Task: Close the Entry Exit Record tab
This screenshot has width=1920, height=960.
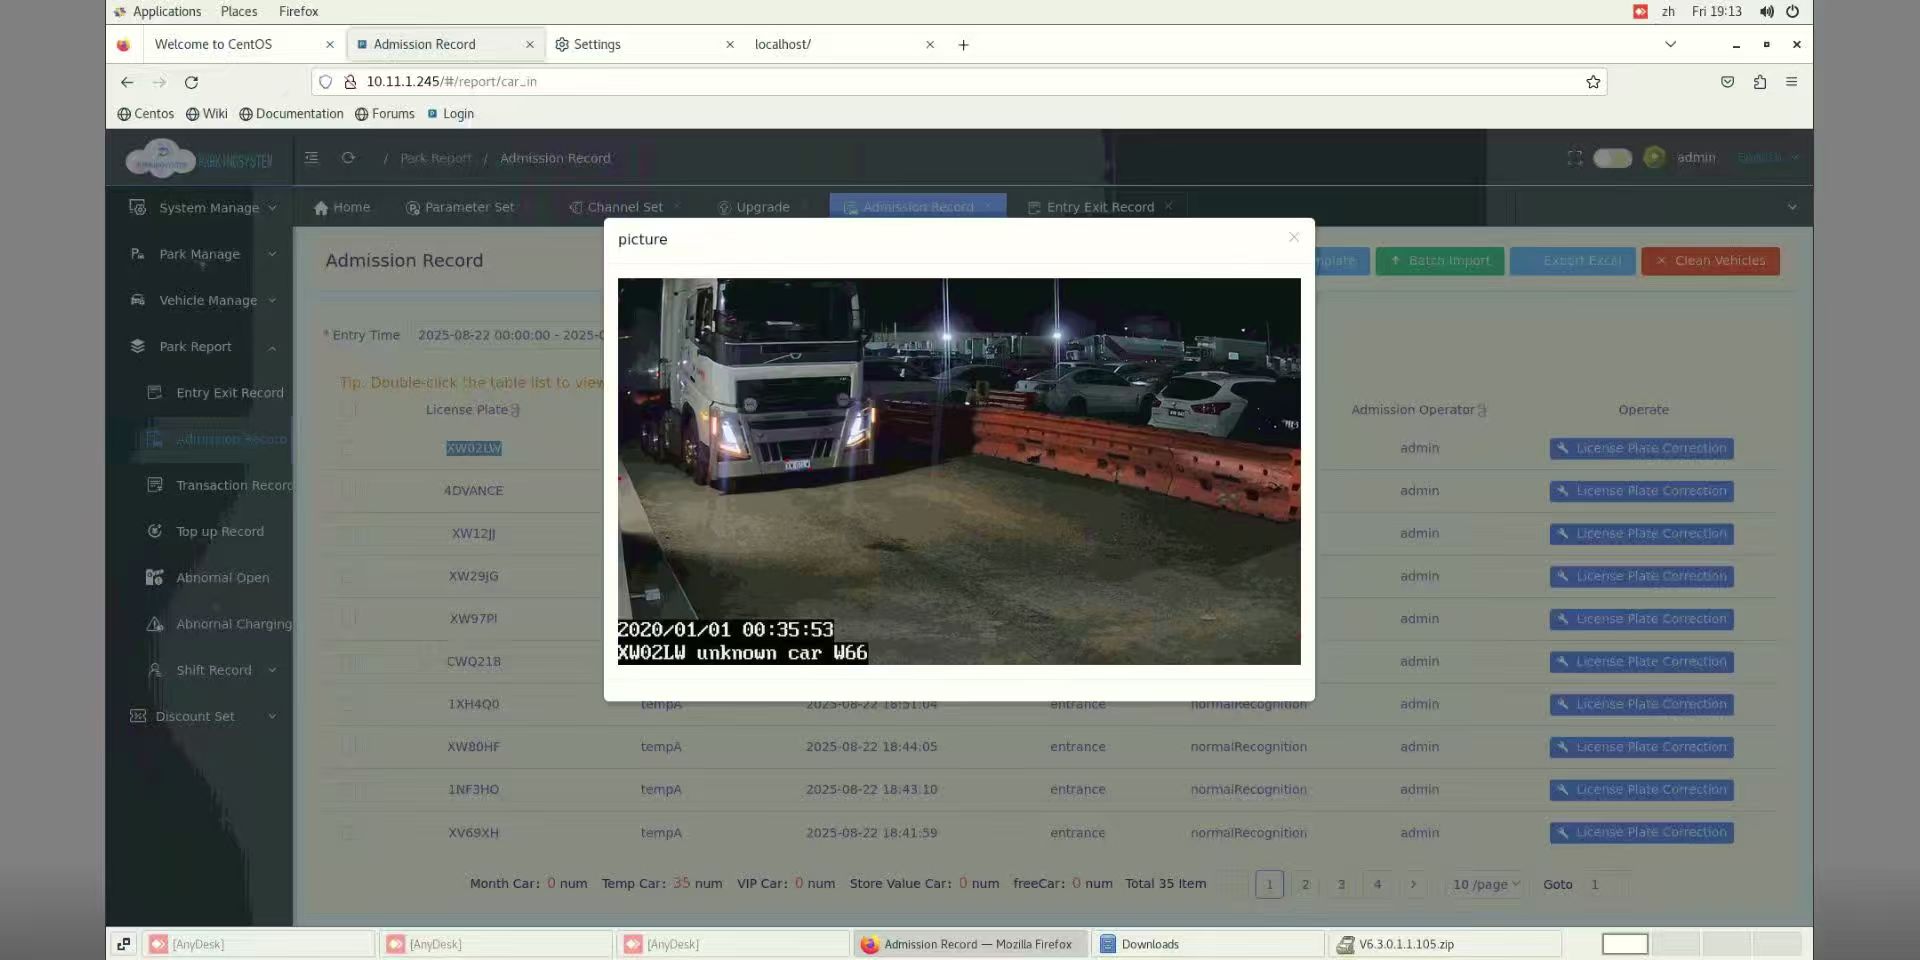Action: pyautogui.click(x=1168, y=206)
